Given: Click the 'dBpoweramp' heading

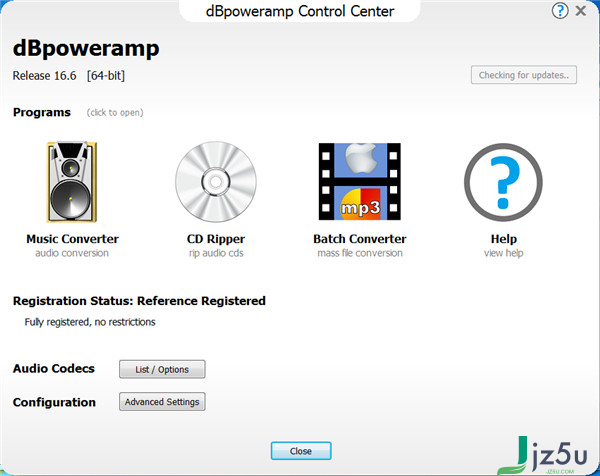Looking at the screenshot, I should (x=86, y=49).
